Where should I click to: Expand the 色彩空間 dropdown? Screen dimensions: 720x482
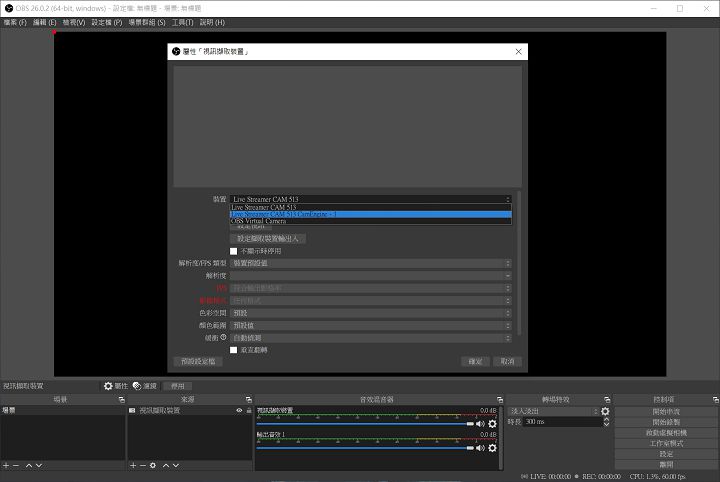click(370, 313)
